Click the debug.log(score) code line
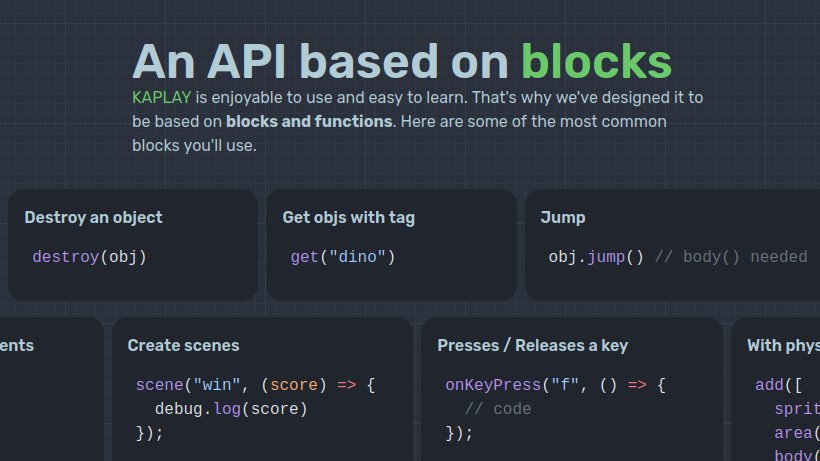Viewport: 820px width, 461px height. (x=231, y=409)
